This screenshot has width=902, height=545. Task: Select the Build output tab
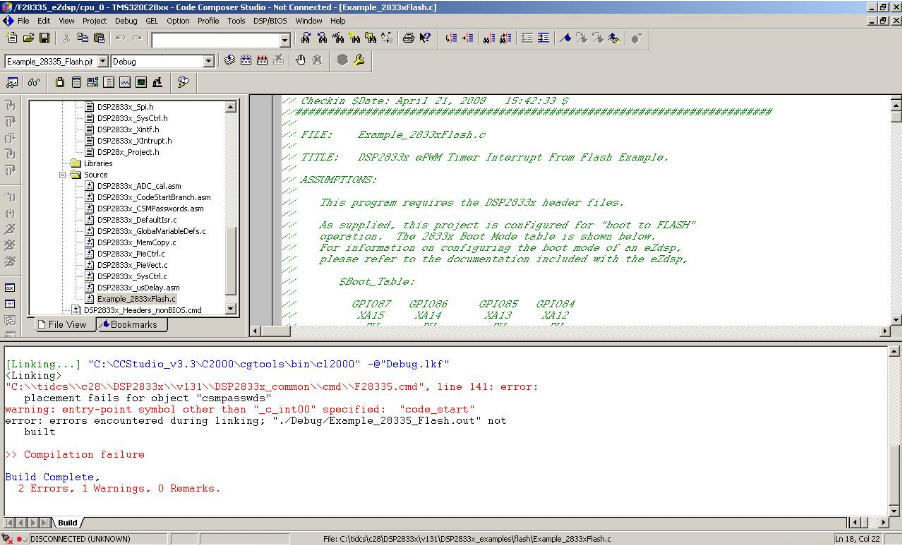coord(67,523)
